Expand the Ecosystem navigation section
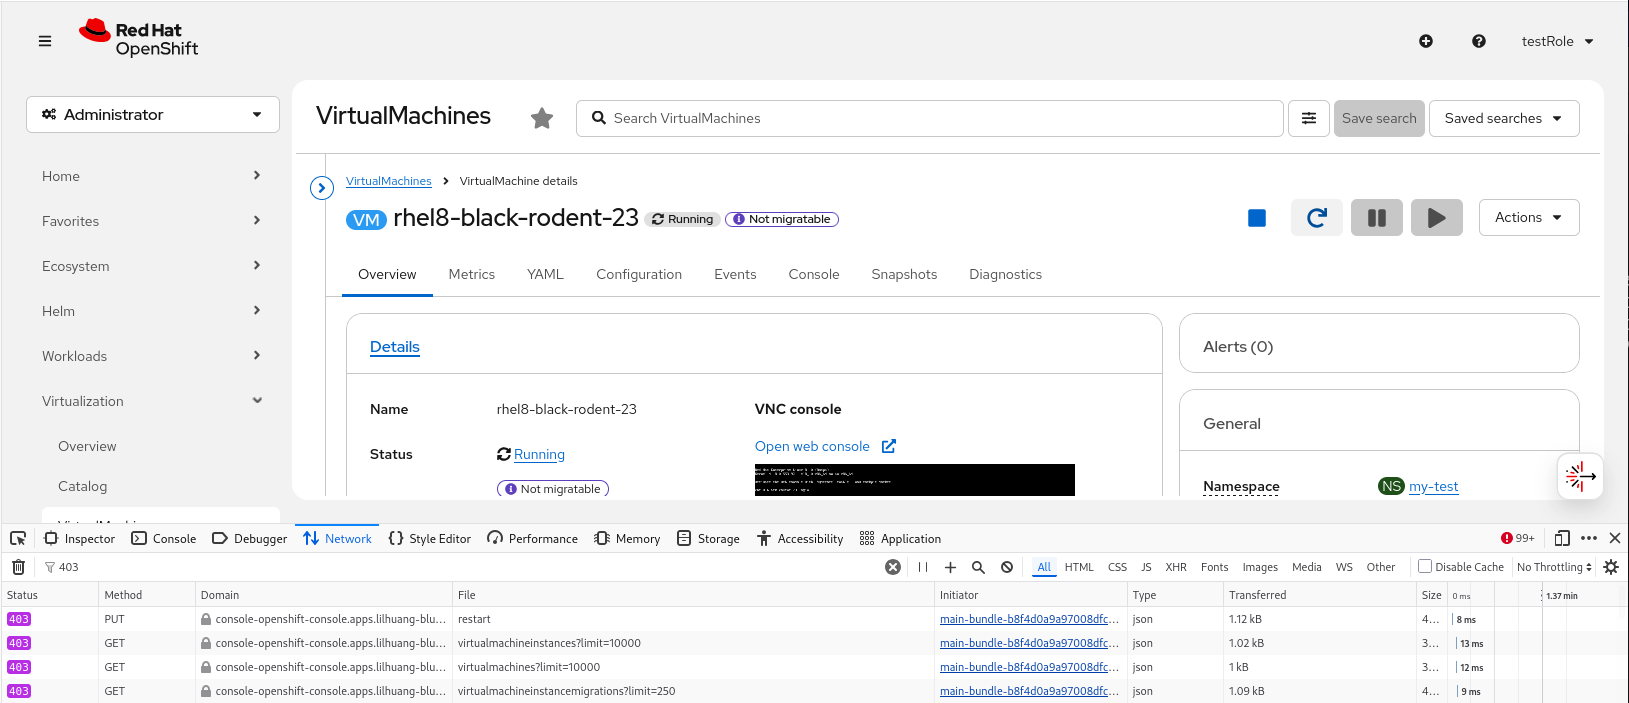1629x703 pixels. click(152, 266)
